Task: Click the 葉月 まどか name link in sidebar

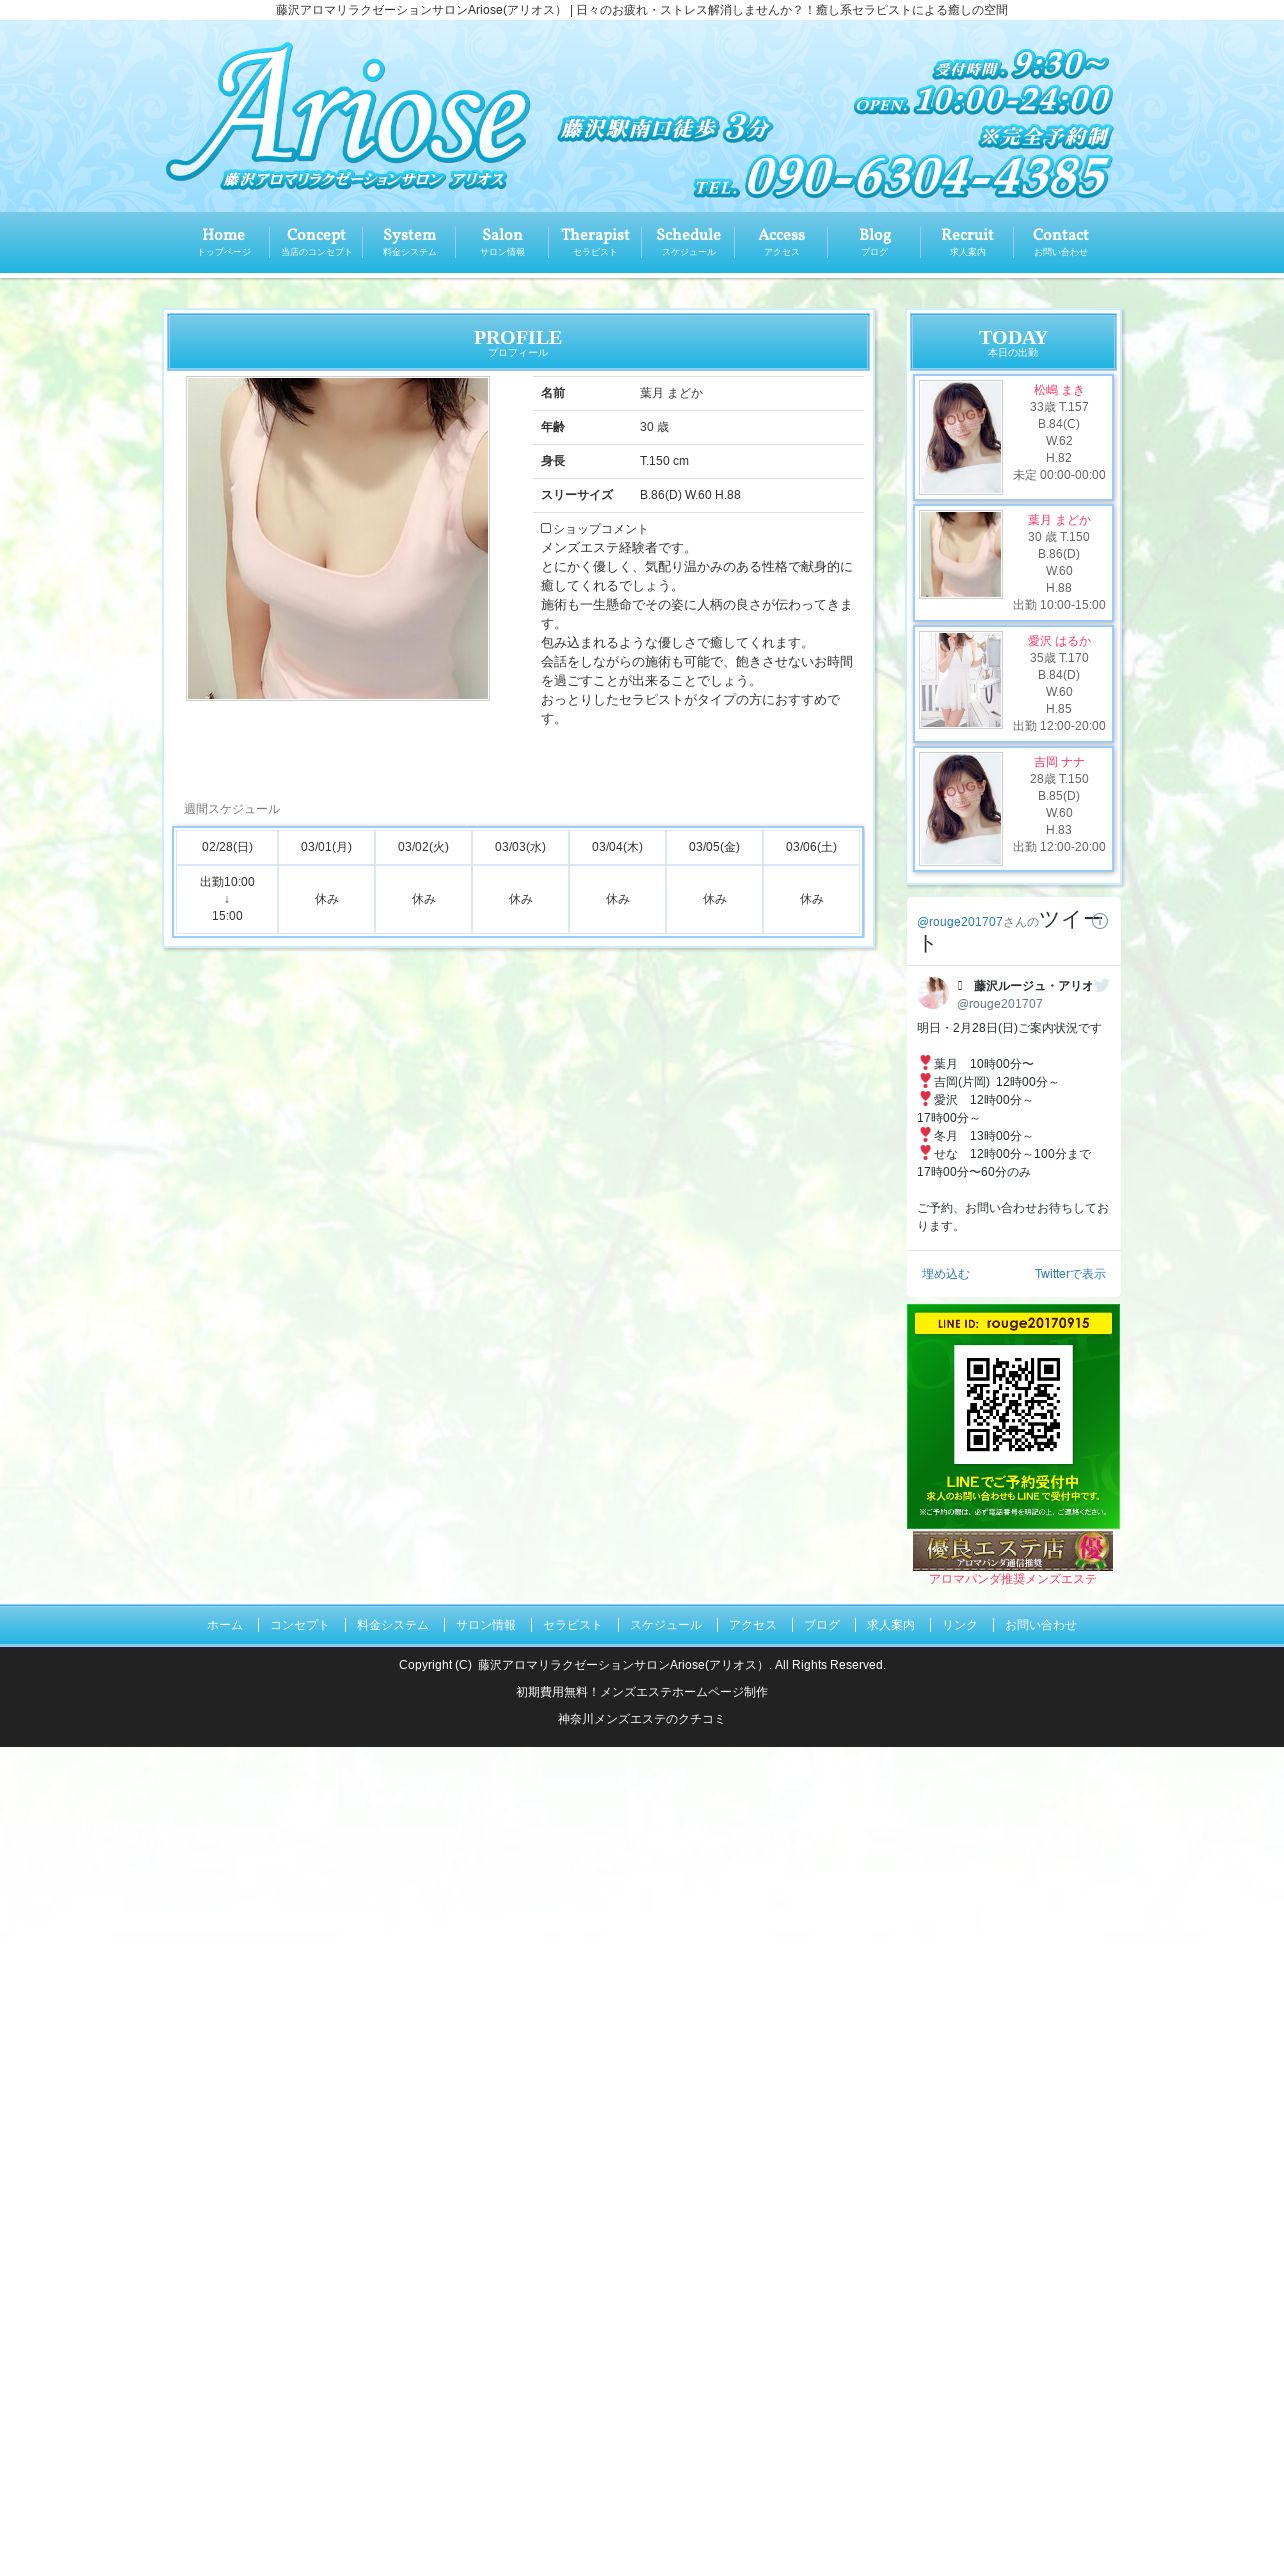Action: pos(1059,520)
